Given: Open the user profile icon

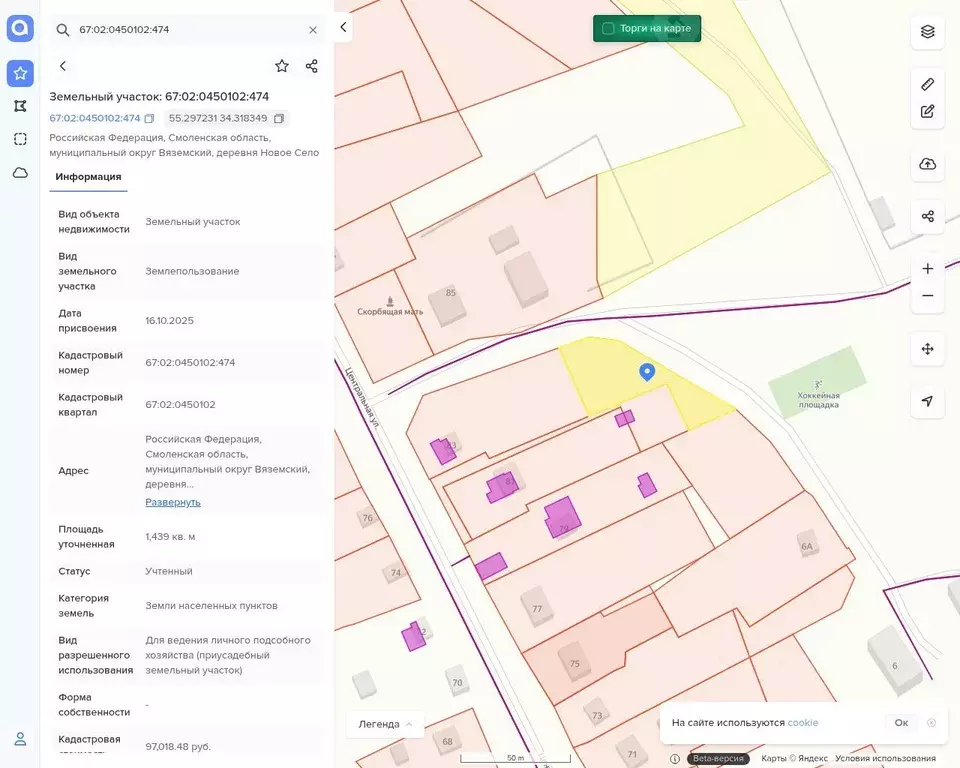Looking at the screenshot, I should pyautogui.click(x=20, y=739).
